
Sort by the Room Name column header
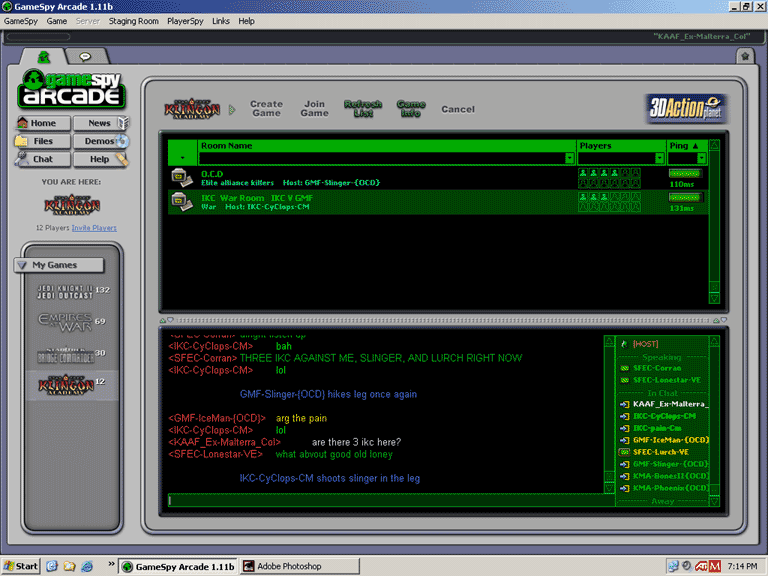click(x=387, y=145)
